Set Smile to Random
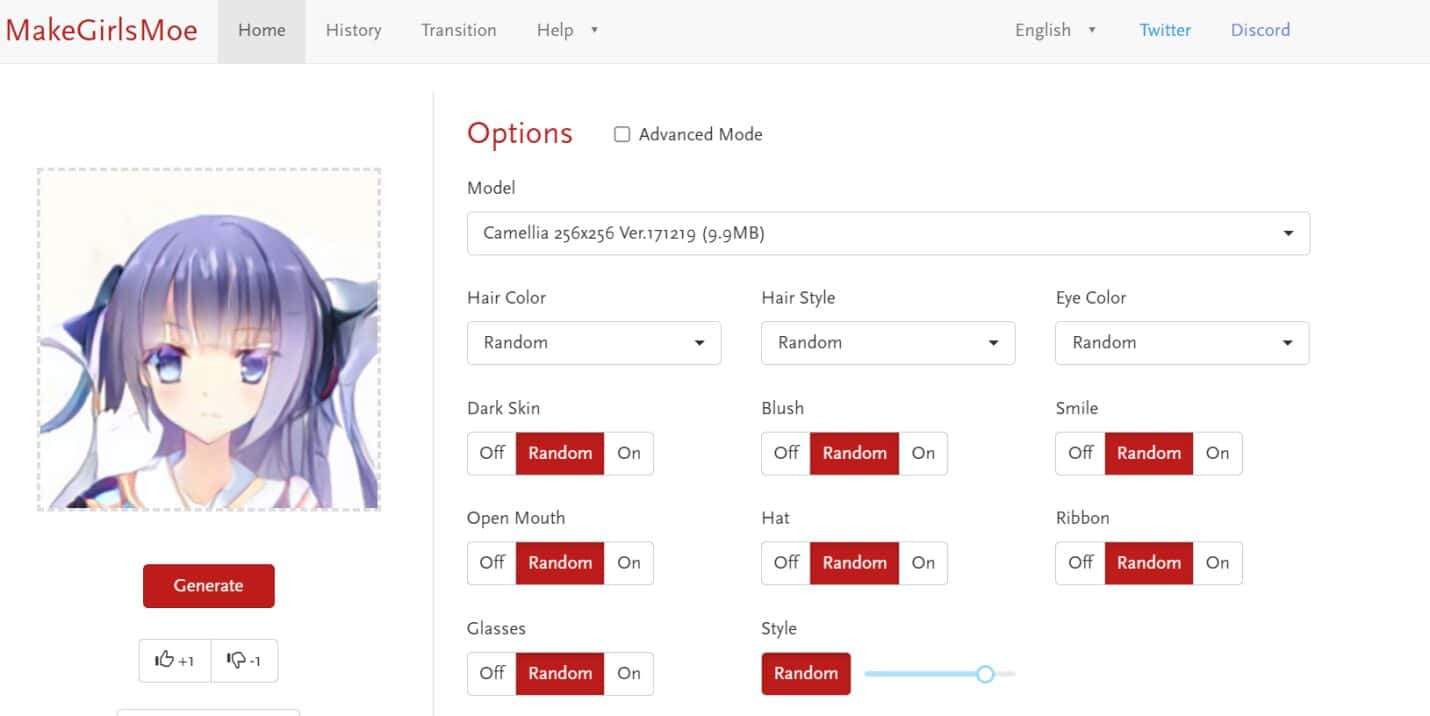 (x=1148, y=453)
